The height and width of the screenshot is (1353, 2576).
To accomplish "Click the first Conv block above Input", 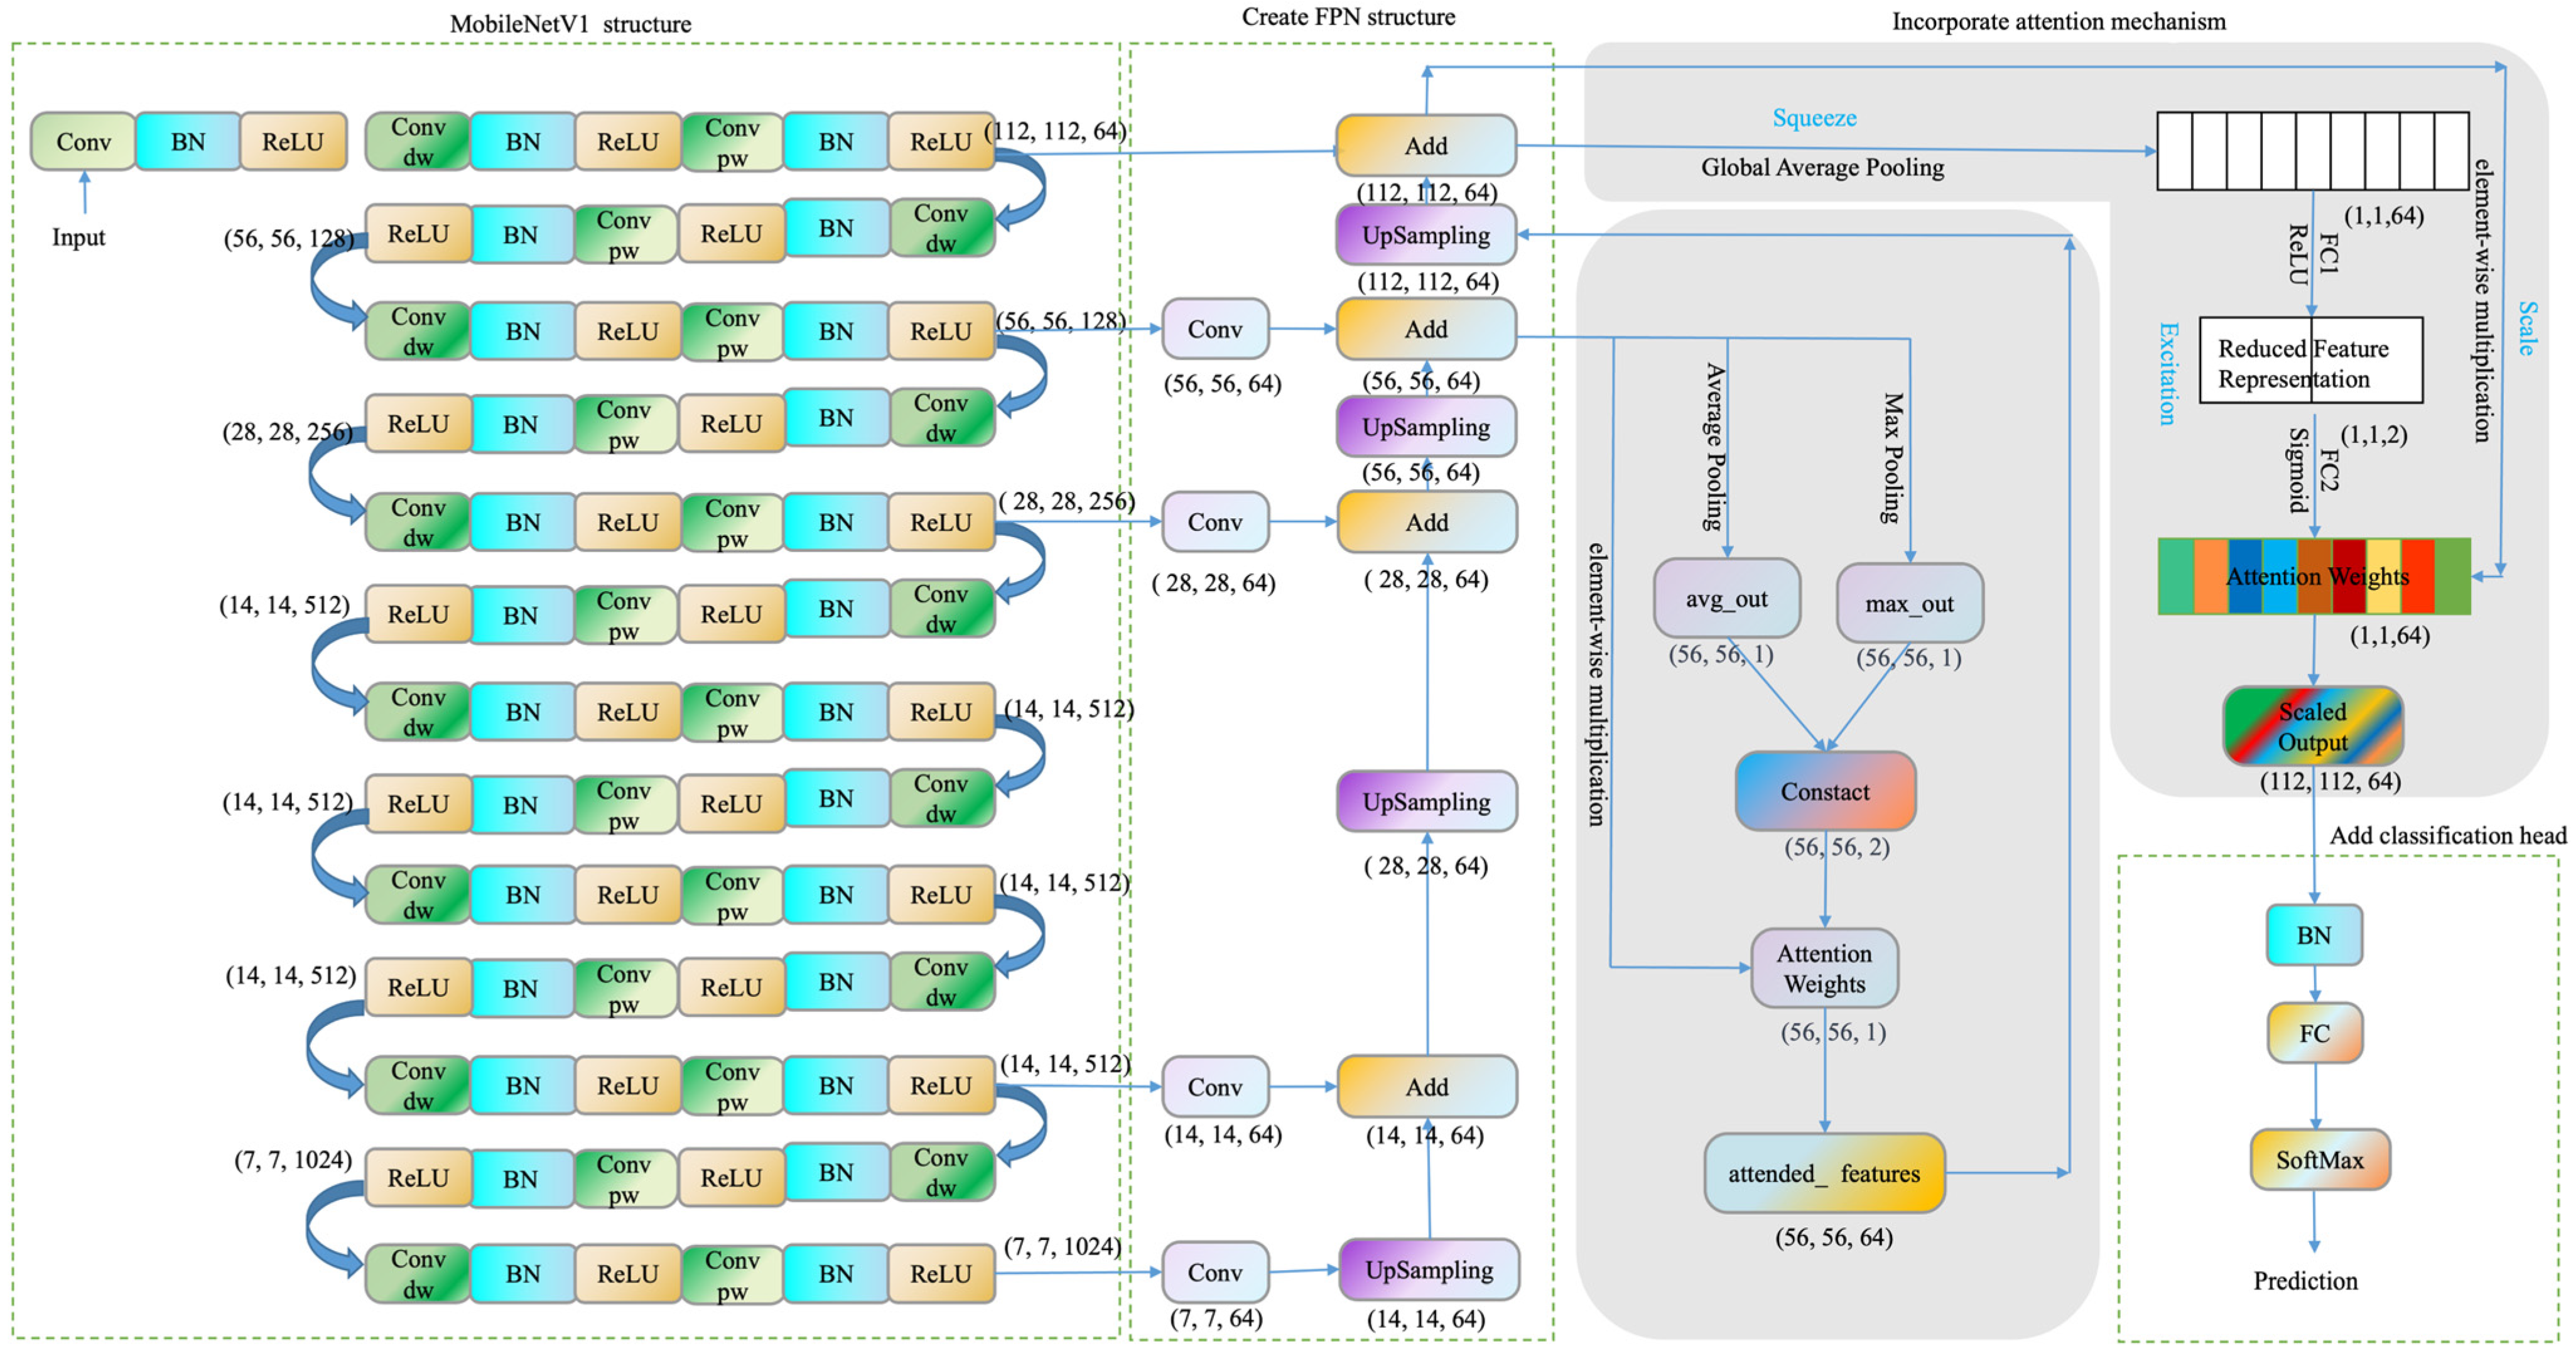I will coord(83,141).
